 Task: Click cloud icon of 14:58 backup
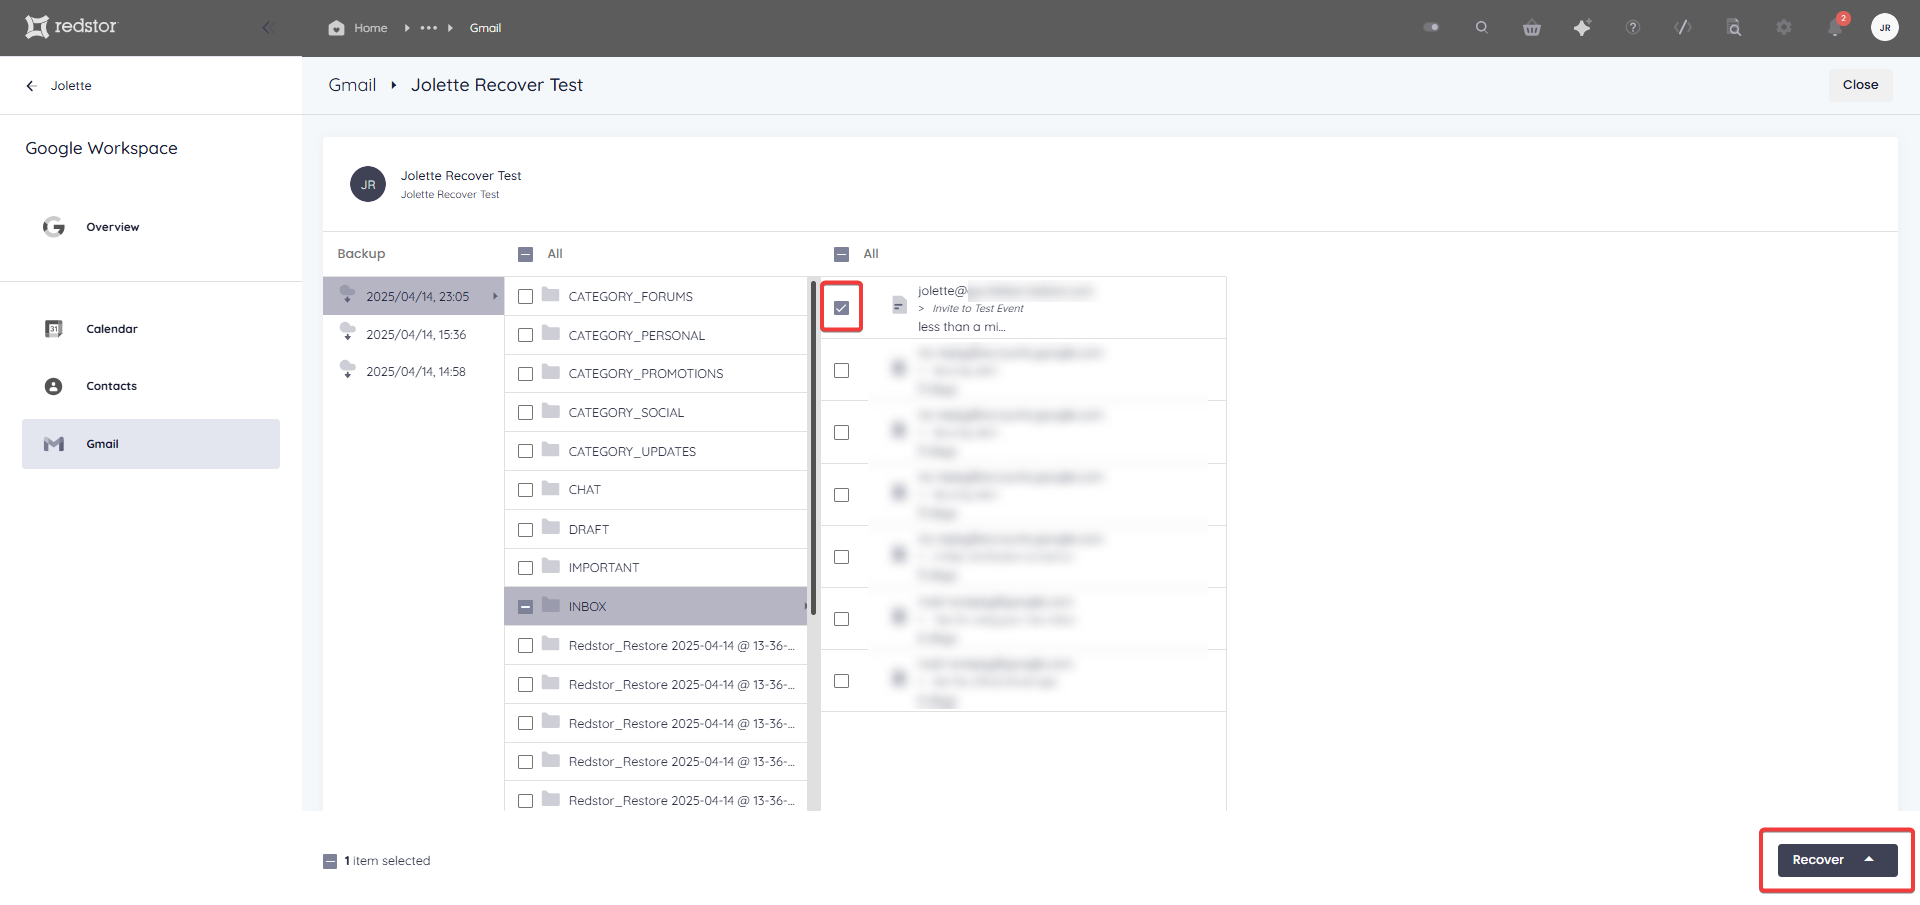pos(348,369)
